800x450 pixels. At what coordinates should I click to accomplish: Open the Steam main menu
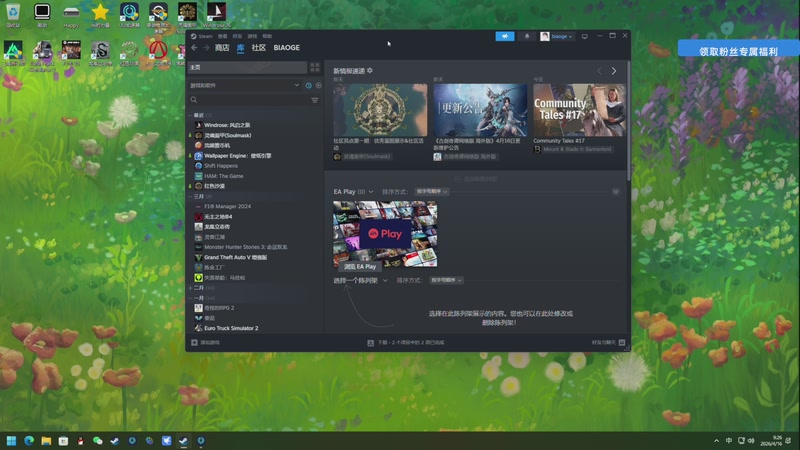tap(202, 36)
